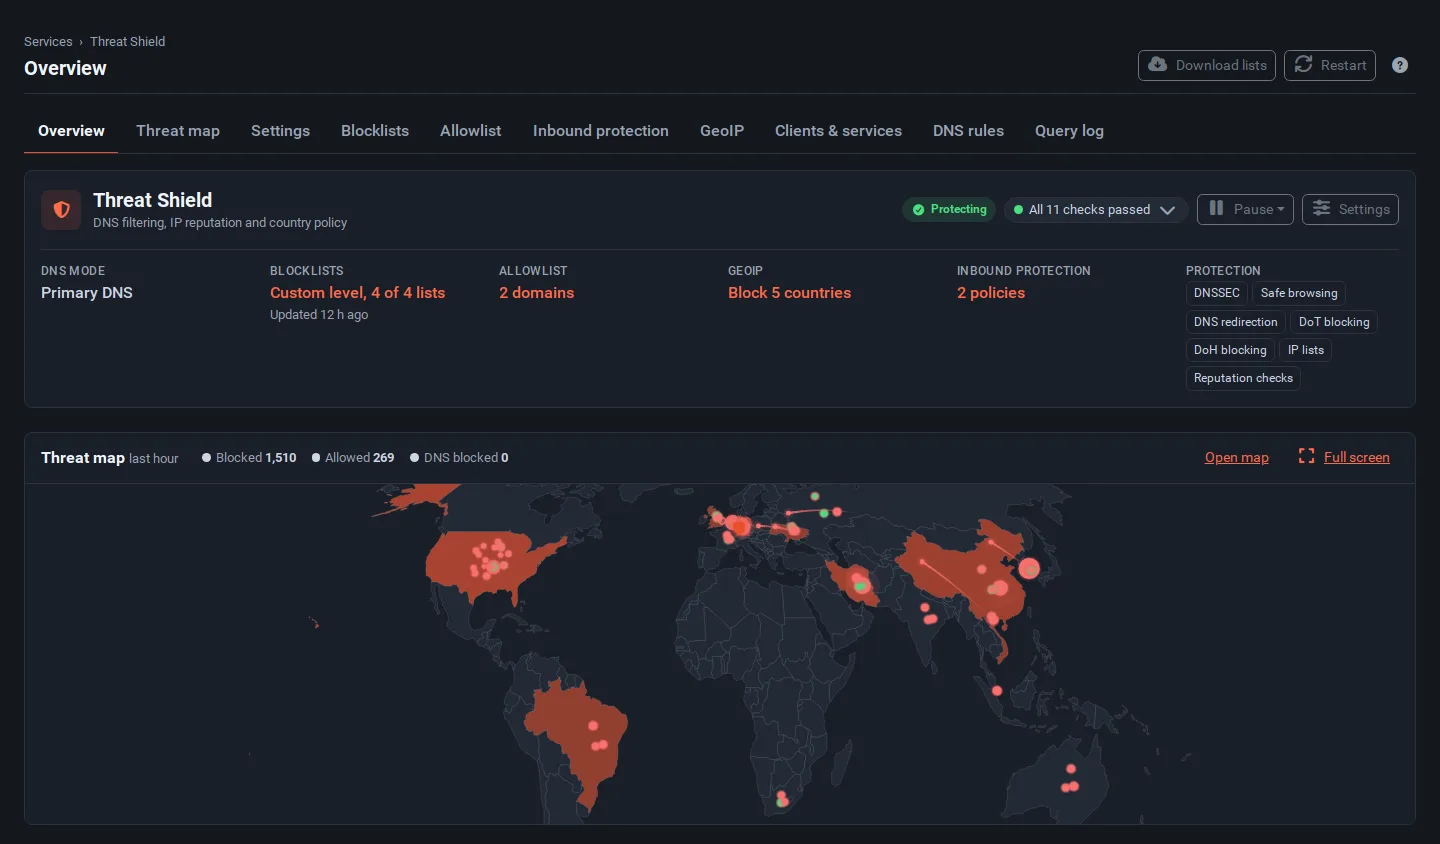
Task: Click the Services breadcrumb link
Action: pyautogui.click(x=48, y=41)
